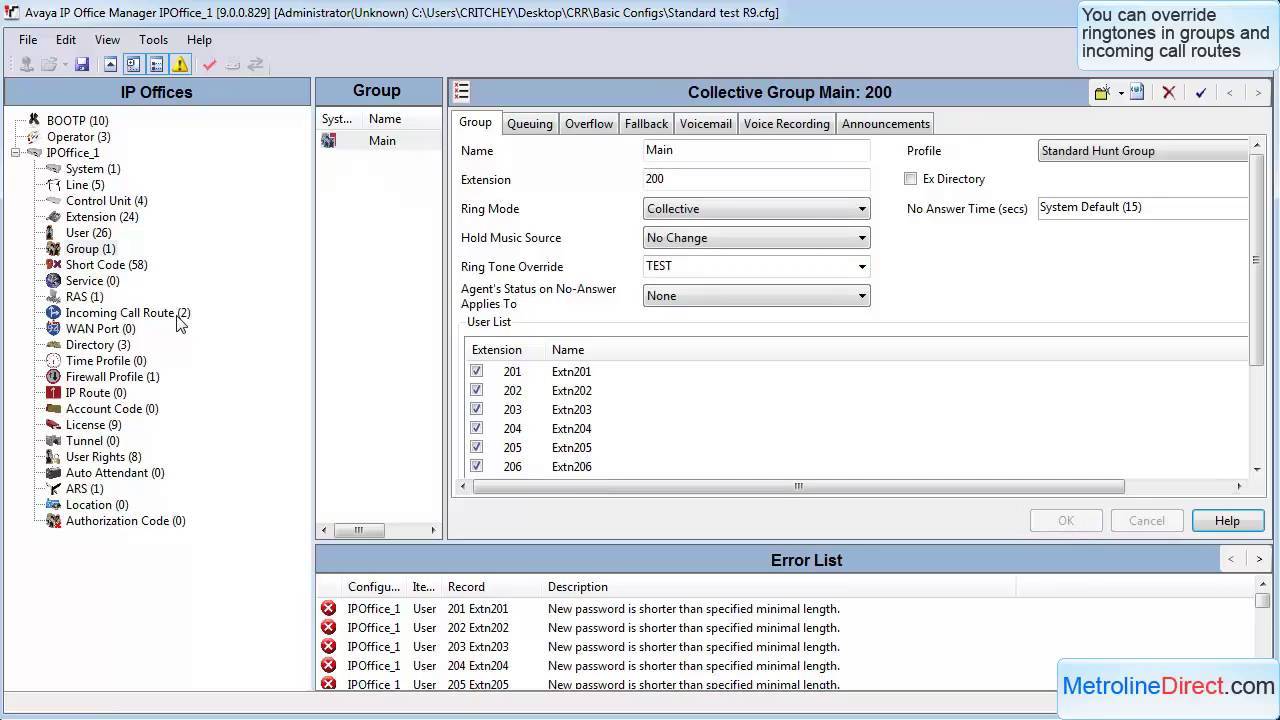This screenshot has height=720, width=1280.
Task: Click the error icon for 203 Extn203
Action: [328, 646]
